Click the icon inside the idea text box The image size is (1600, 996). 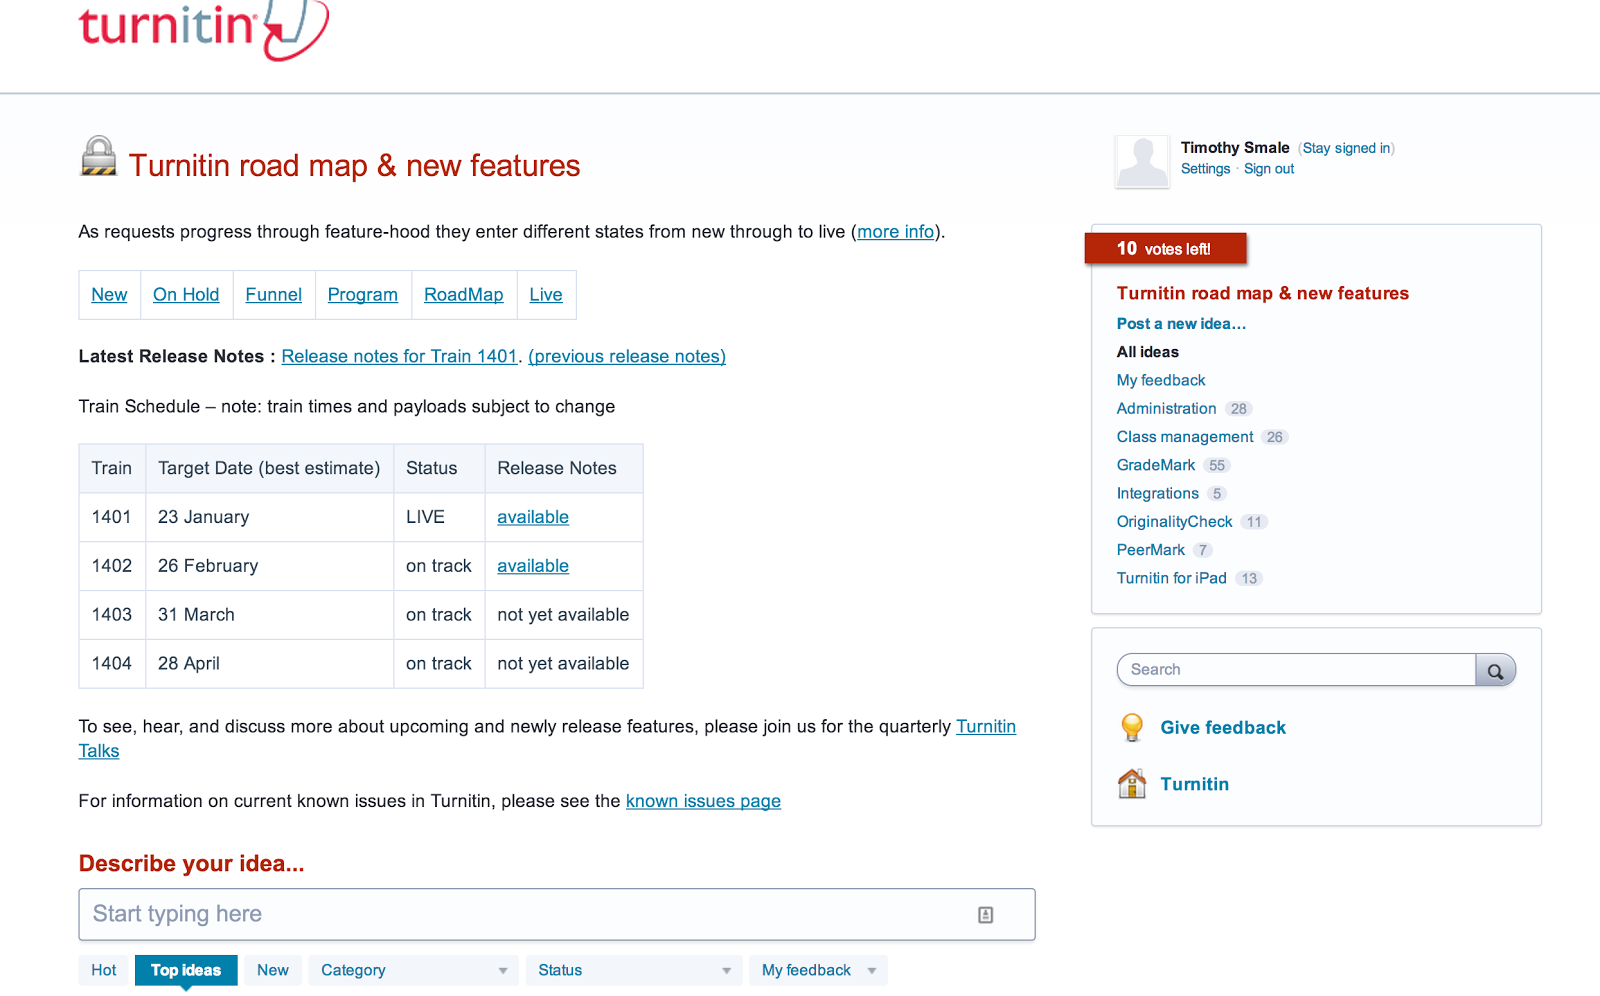[985, 915]
